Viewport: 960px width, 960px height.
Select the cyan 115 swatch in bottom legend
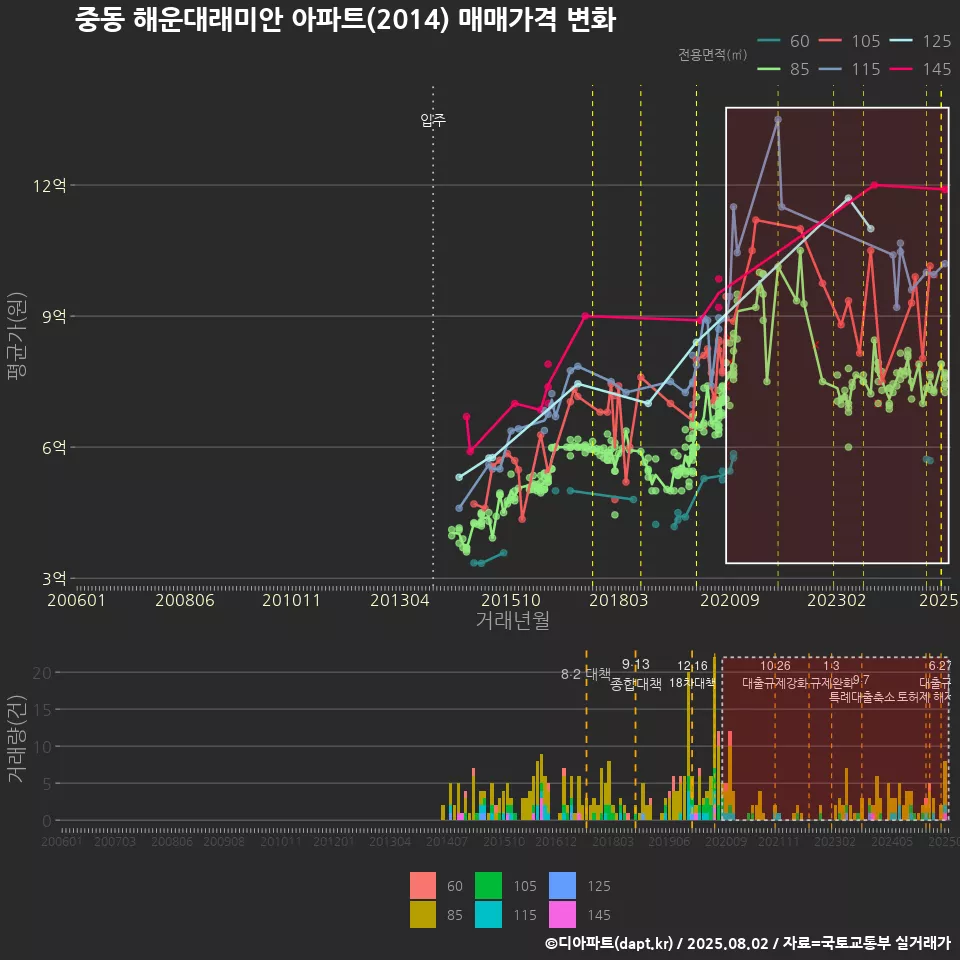click(489, 914)
